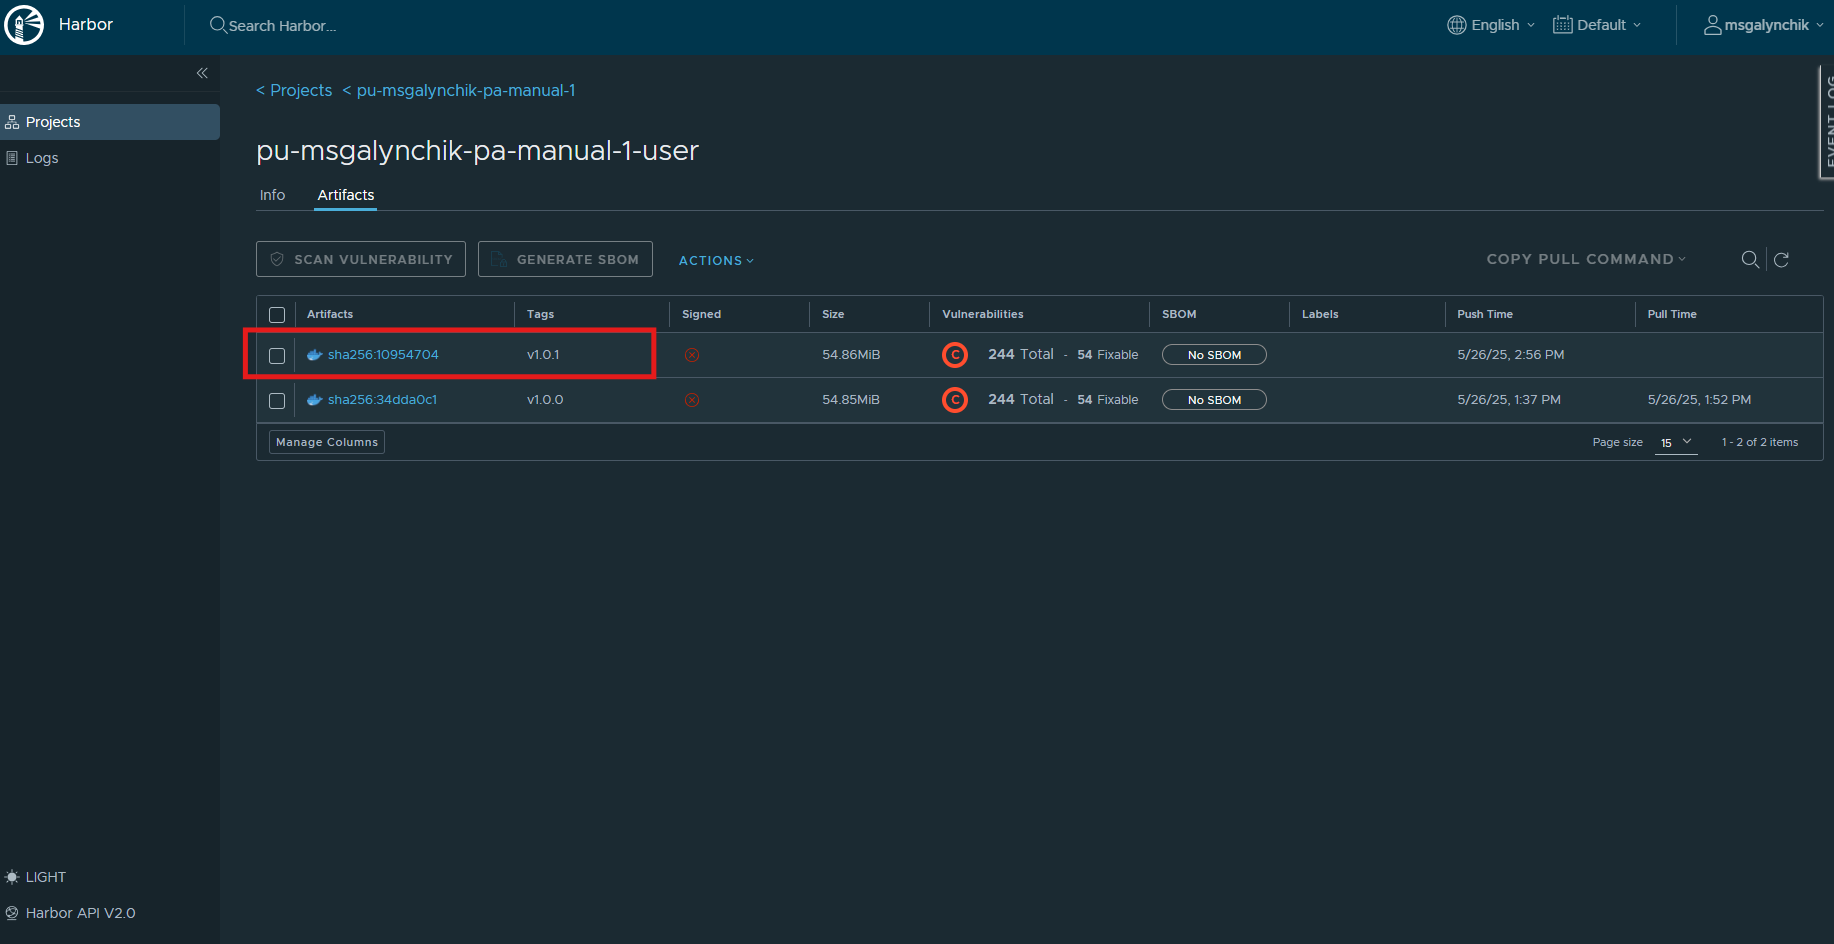Collapse the left sidebar navigation
This screenshot has width=1834, height=944.
point(202,73)
